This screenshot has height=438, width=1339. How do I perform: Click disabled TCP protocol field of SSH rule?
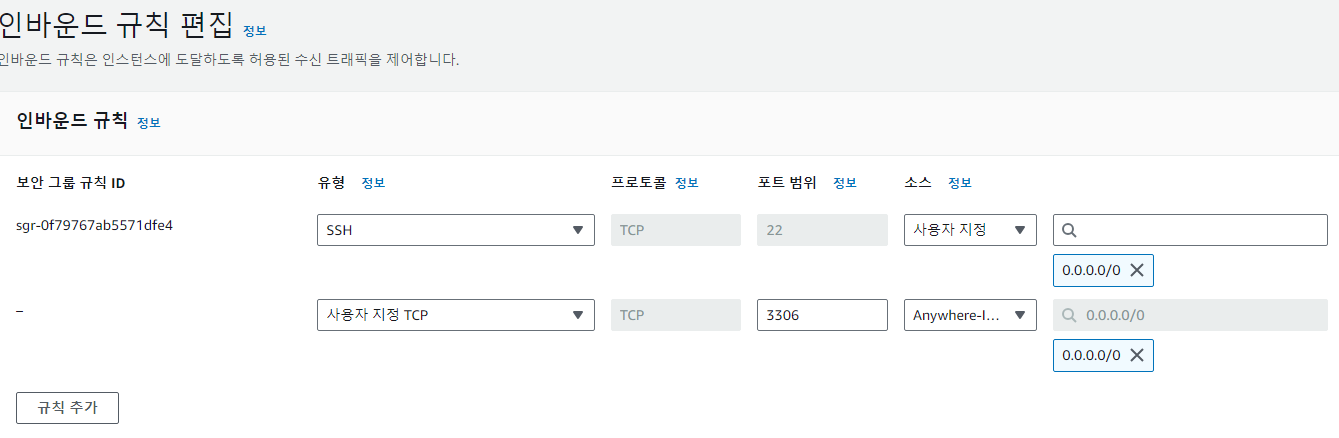(676, 230)
